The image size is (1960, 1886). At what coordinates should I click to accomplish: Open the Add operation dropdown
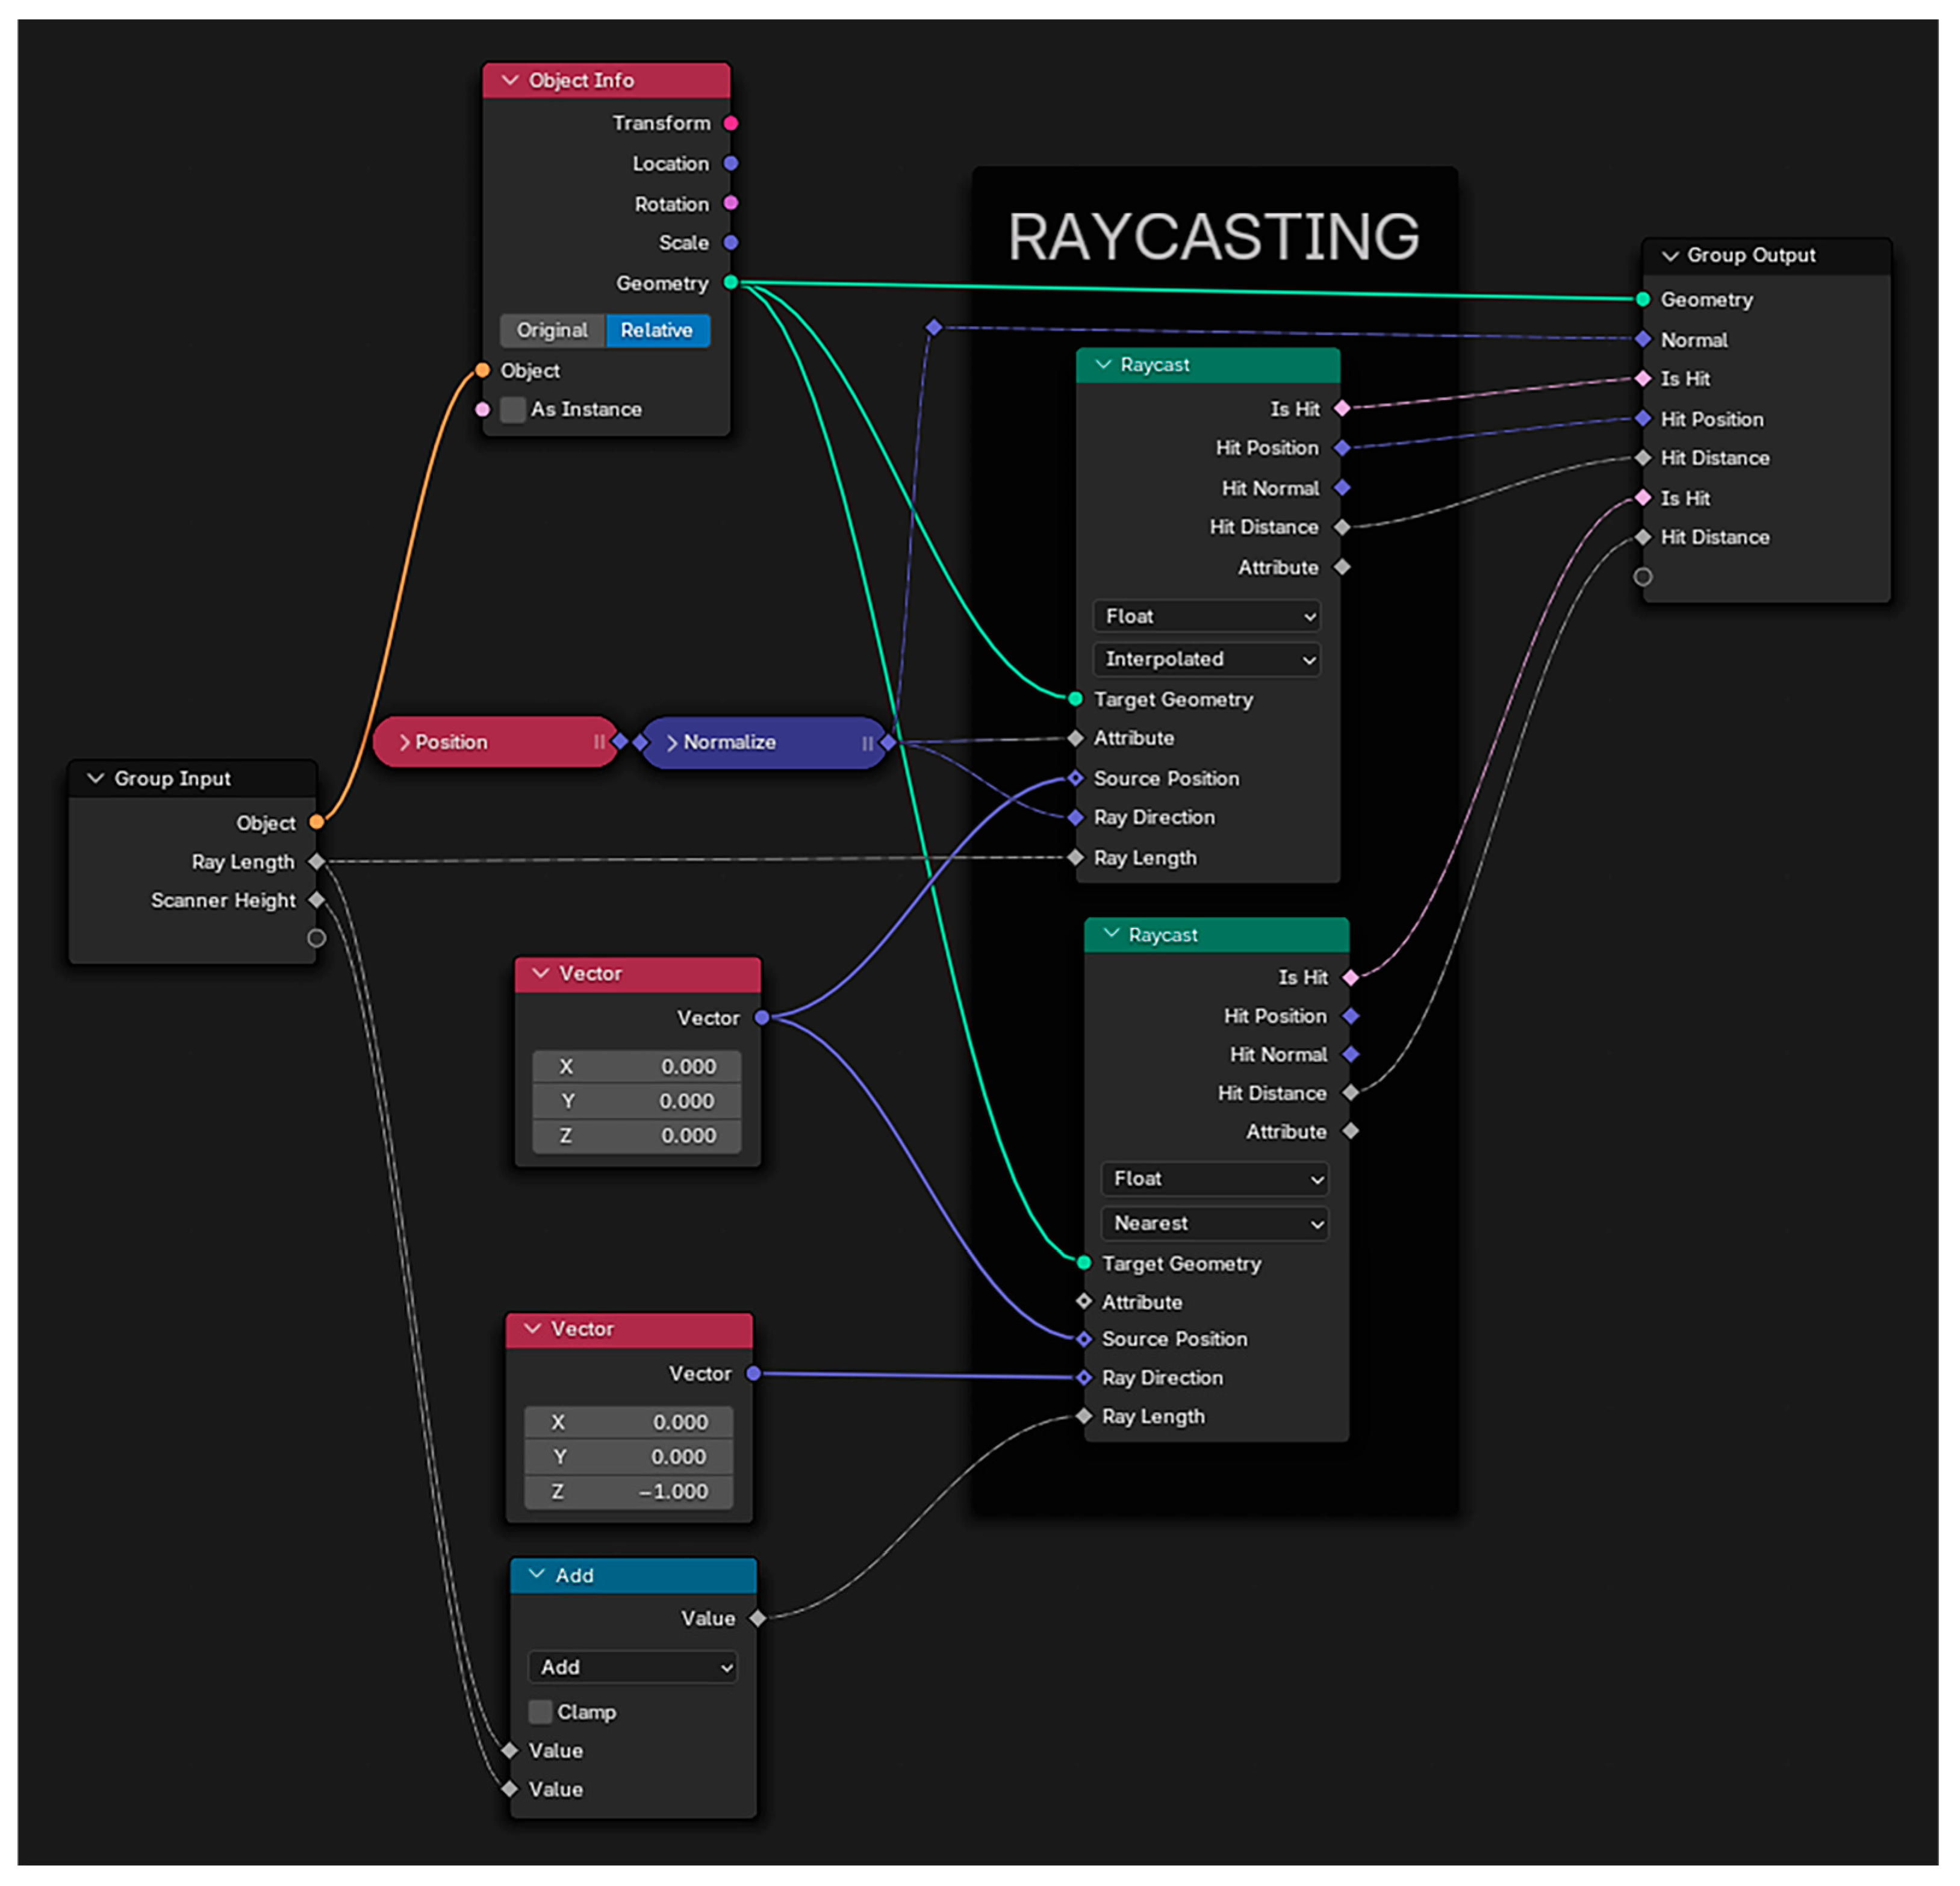pos(632,1667)
